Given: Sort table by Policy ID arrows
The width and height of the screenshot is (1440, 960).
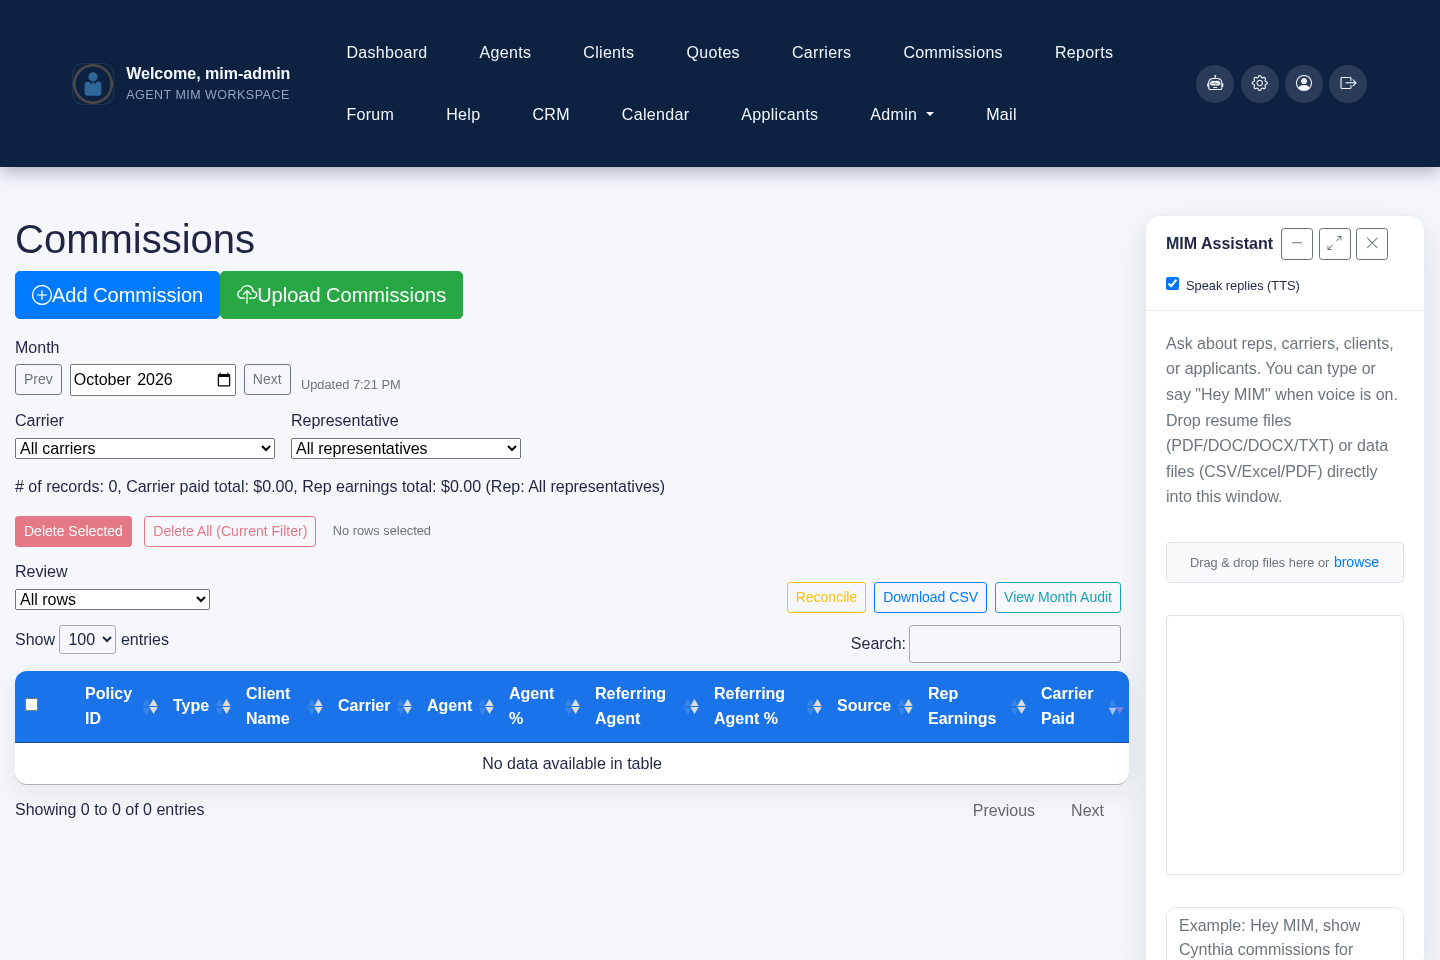Looking at the screenshot, I should point(152,706).
